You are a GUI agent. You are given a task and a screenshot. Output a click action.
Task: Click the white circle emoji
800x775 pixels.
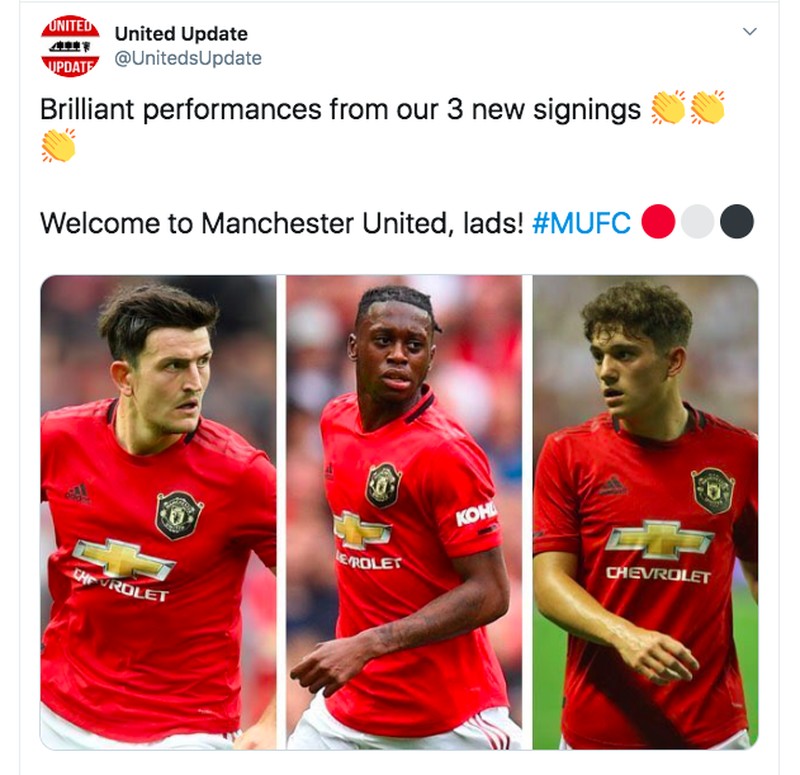(x=697, y=221)
